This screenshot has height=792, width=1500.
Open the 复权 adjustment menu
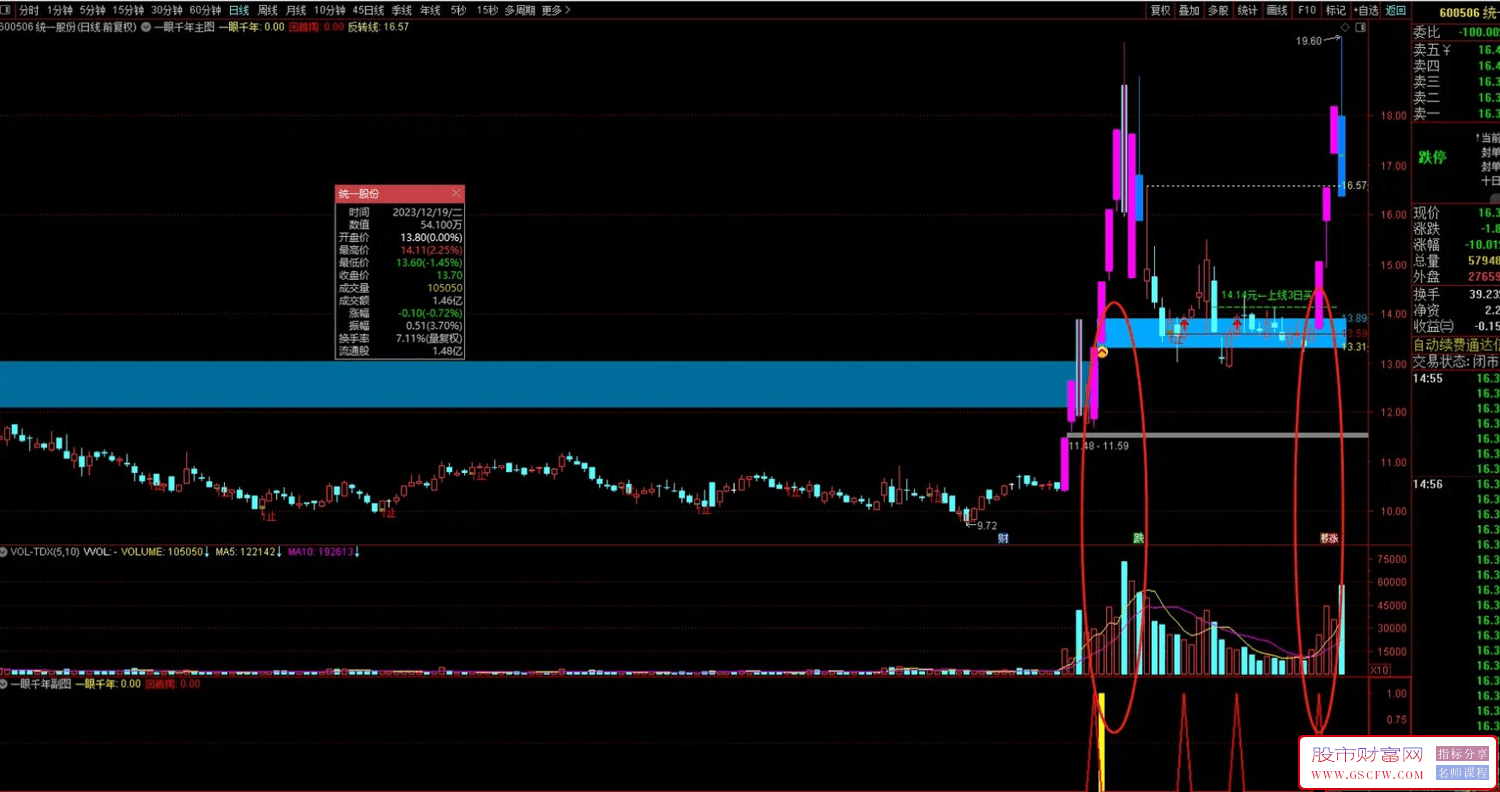(1160, 10)
